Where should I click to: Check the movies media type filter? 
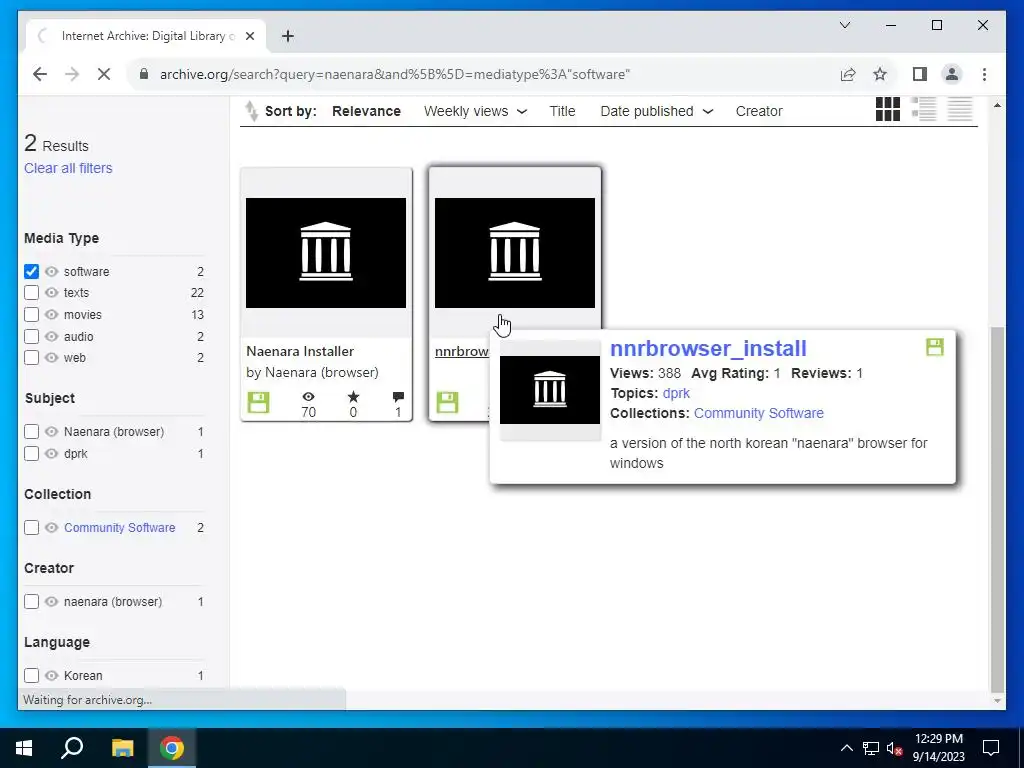(31, 314)
